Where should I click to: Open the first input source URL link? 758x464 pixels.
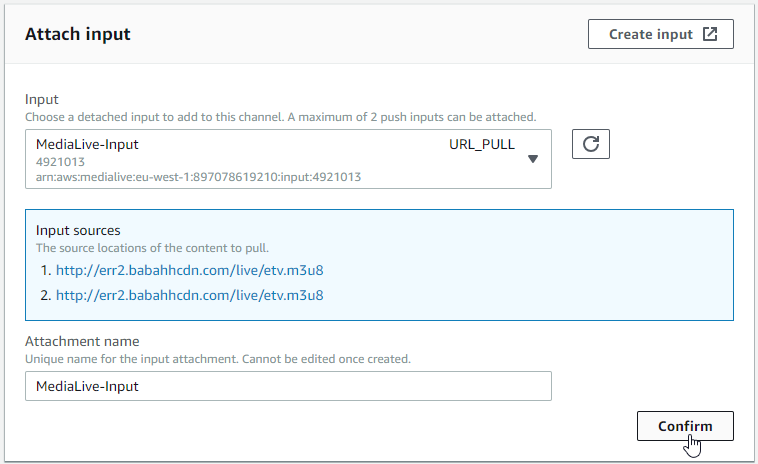[189, 270]
